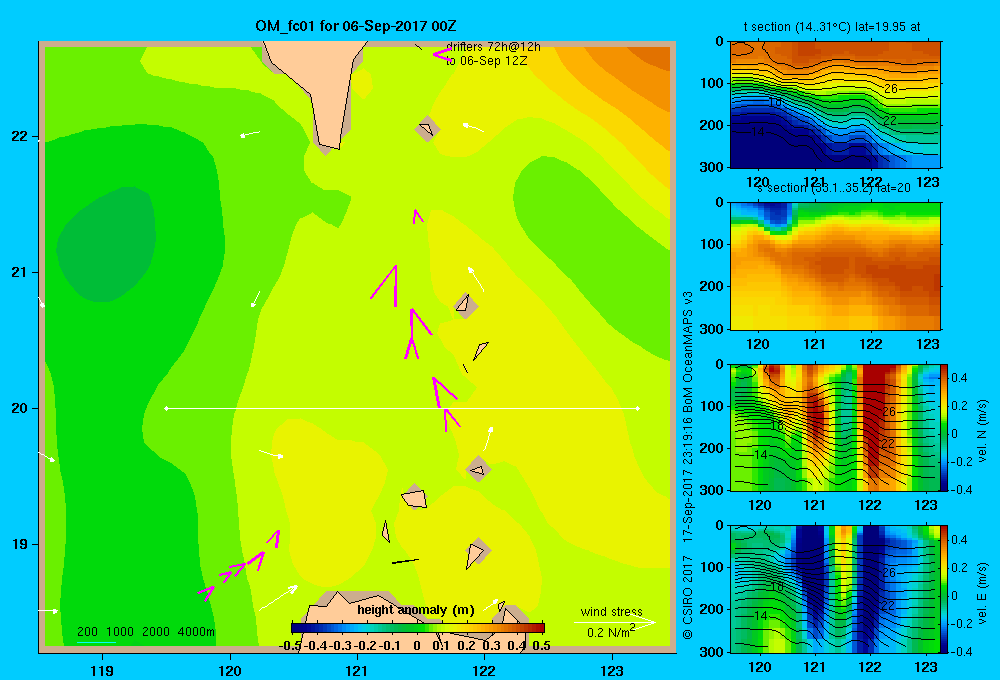Viewport: 1000px width, 680px height.
Task: Click the '0.2 N/m2' wind stress value
Action: coord(610,632)
